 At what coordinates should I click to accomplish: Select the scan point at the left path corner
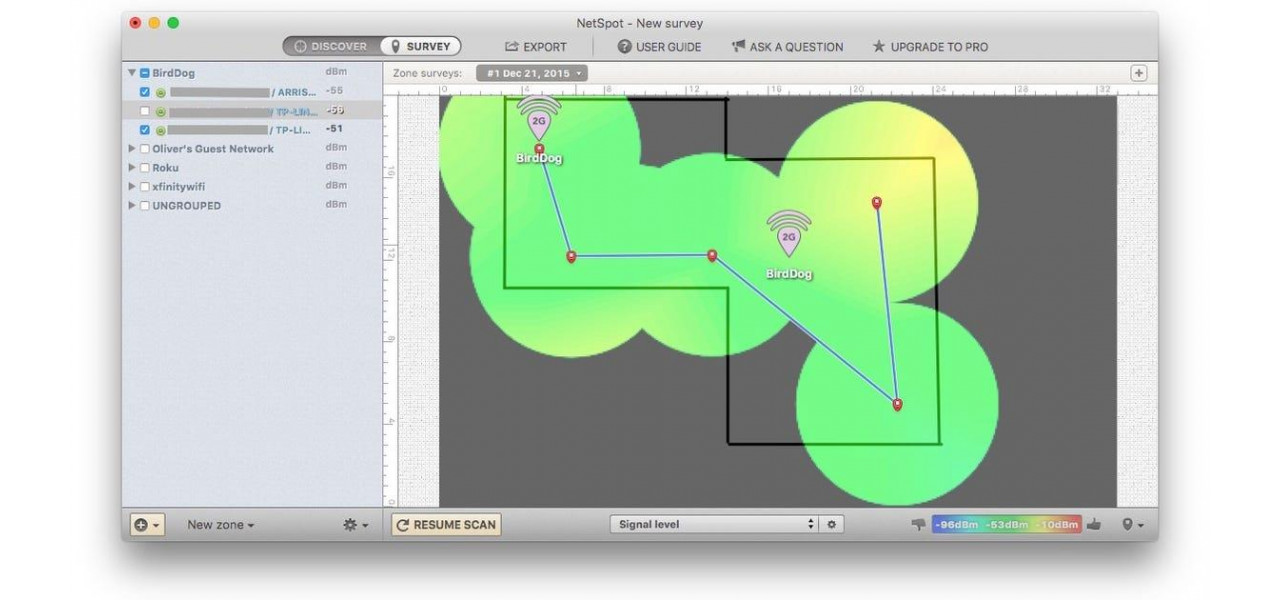[x=571, y=257]
